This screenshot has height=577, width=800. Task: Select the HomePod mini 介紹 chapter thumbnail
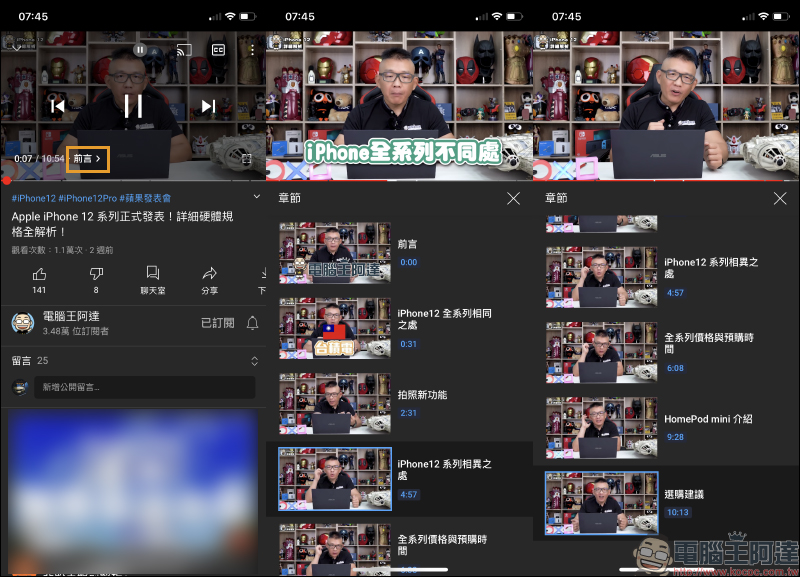(602, 428)
